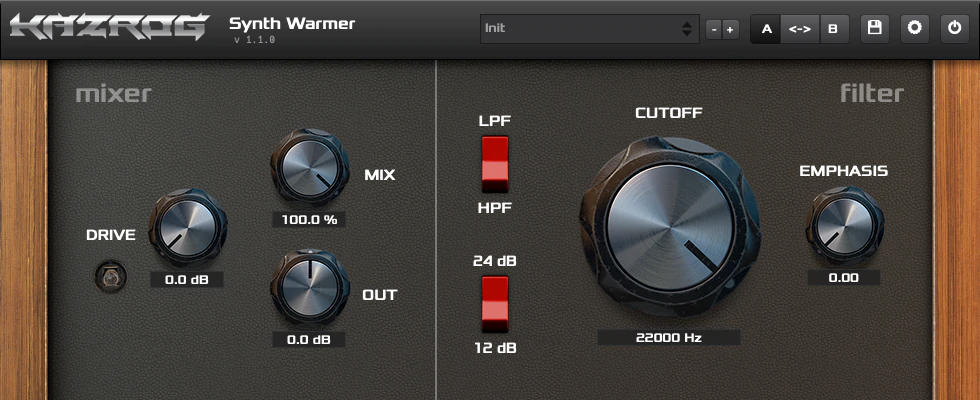
Task: Flip the small Drive toggle switch
Action: click(x=111, y=277)
